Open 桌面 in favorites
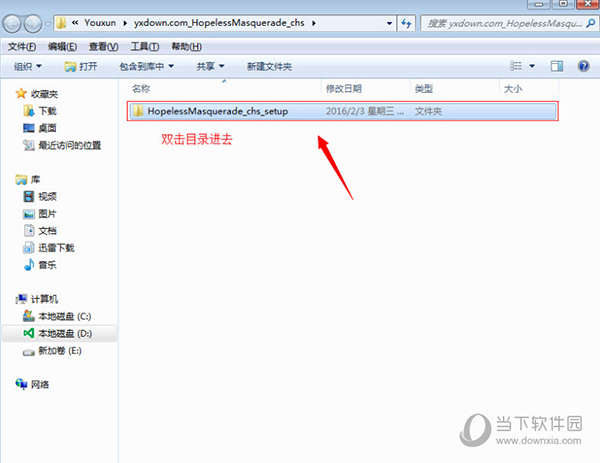The height and width of the screenshot is (463, 600). click(x=47, y=128)
